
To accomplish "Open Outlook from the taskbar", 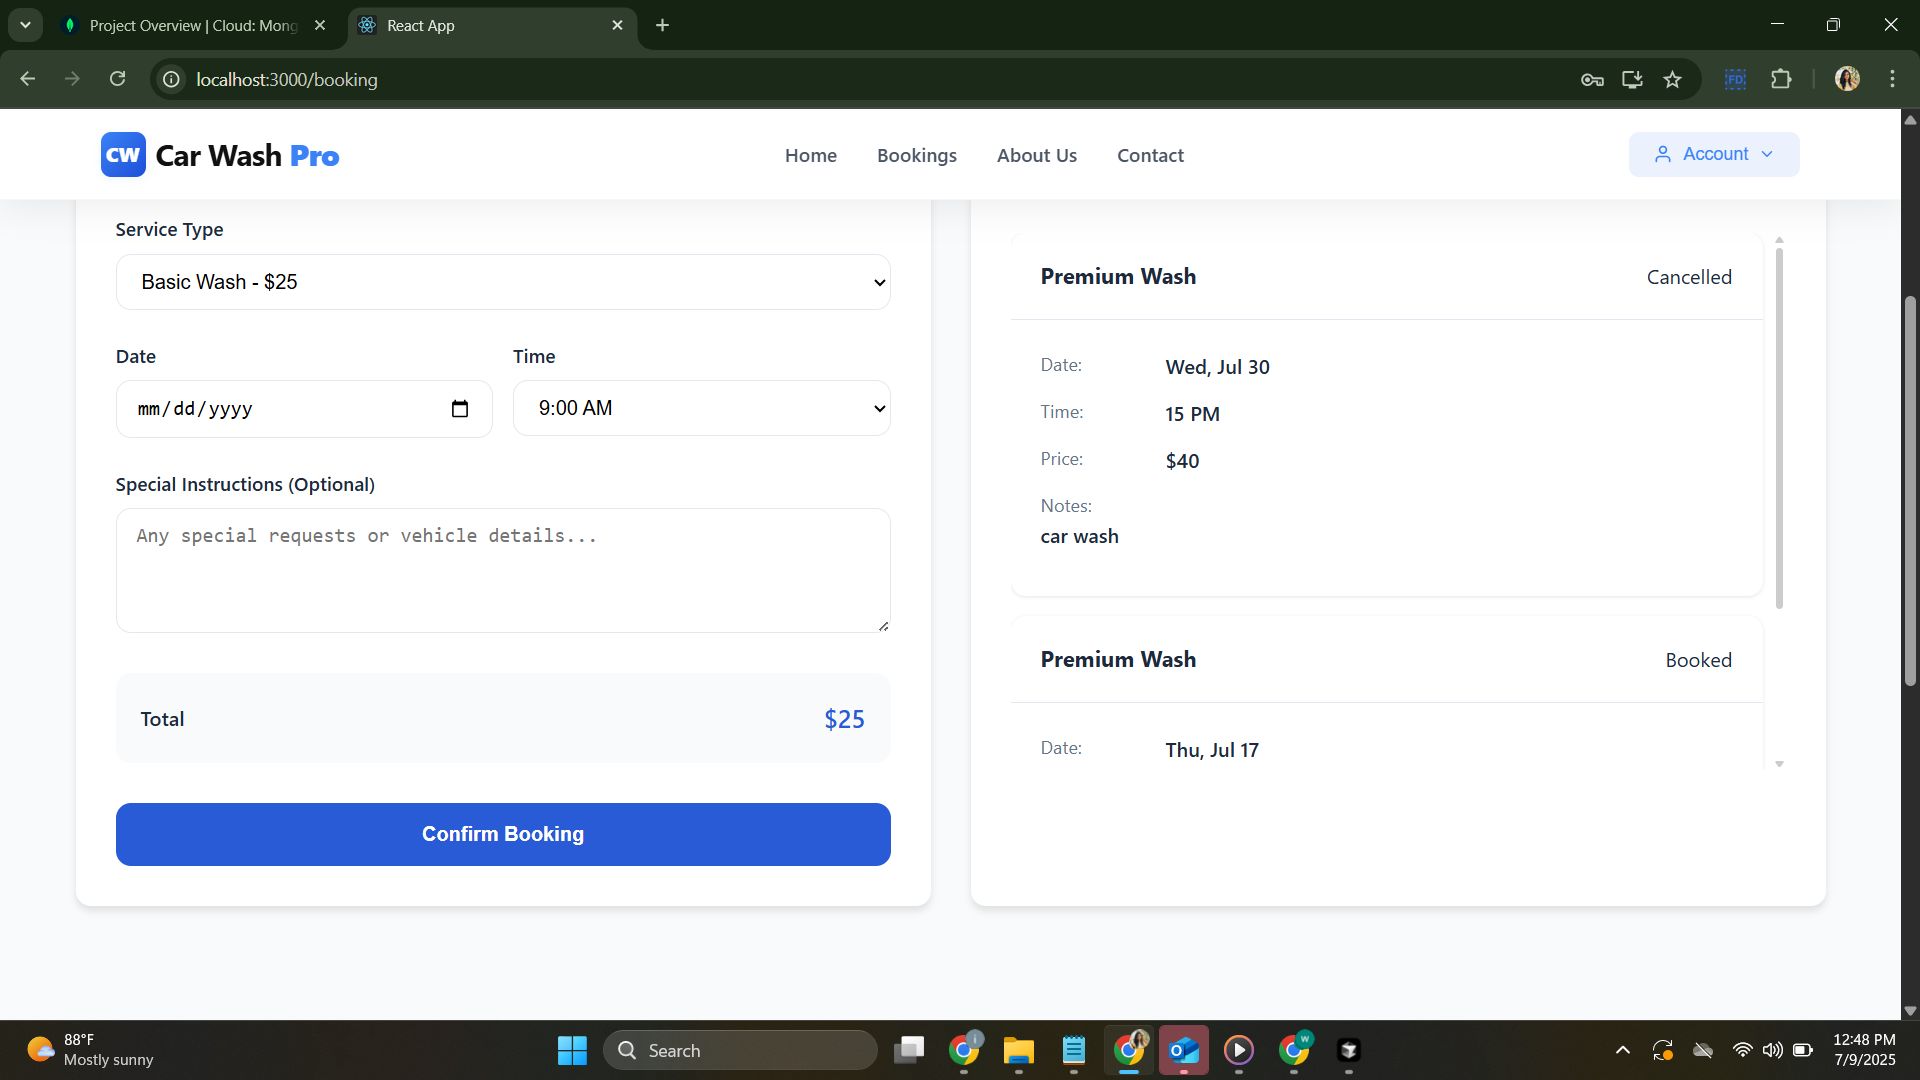I will pos(1183,1050).
